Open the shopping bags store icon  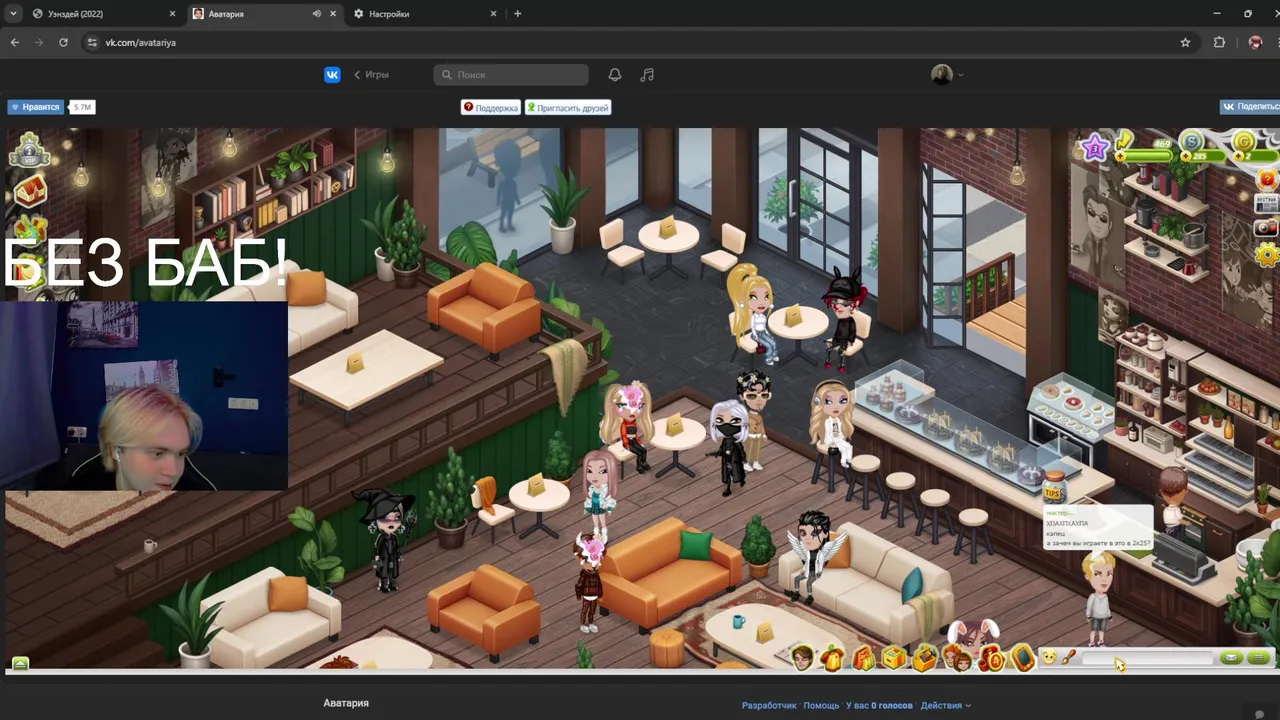pos(863,658)
